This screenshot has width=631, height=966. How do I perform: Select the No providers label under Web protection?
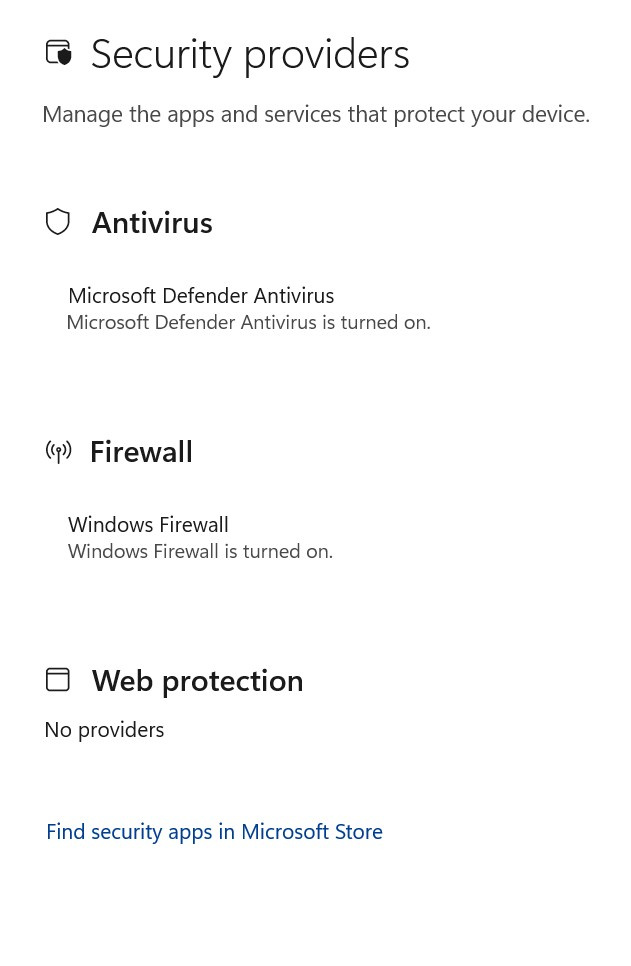[104, 729]
